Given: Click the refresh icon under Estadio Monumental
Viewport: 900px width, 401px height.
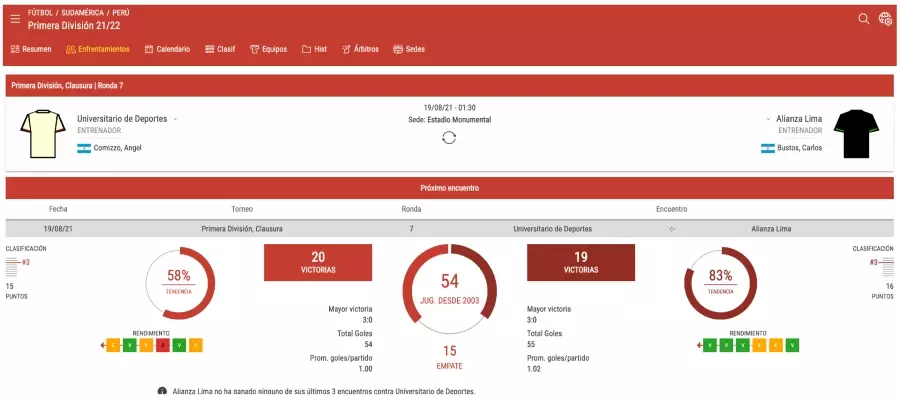Looking at the screenshot, I should pyautogui.click(x=449, y=138).
